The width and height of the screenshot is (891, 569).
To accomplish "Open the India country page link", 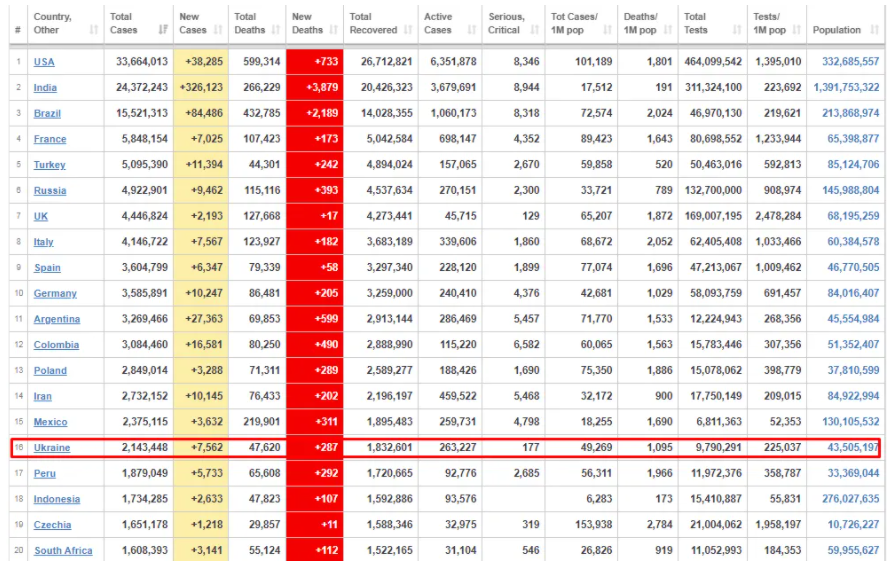I will 46,88.
